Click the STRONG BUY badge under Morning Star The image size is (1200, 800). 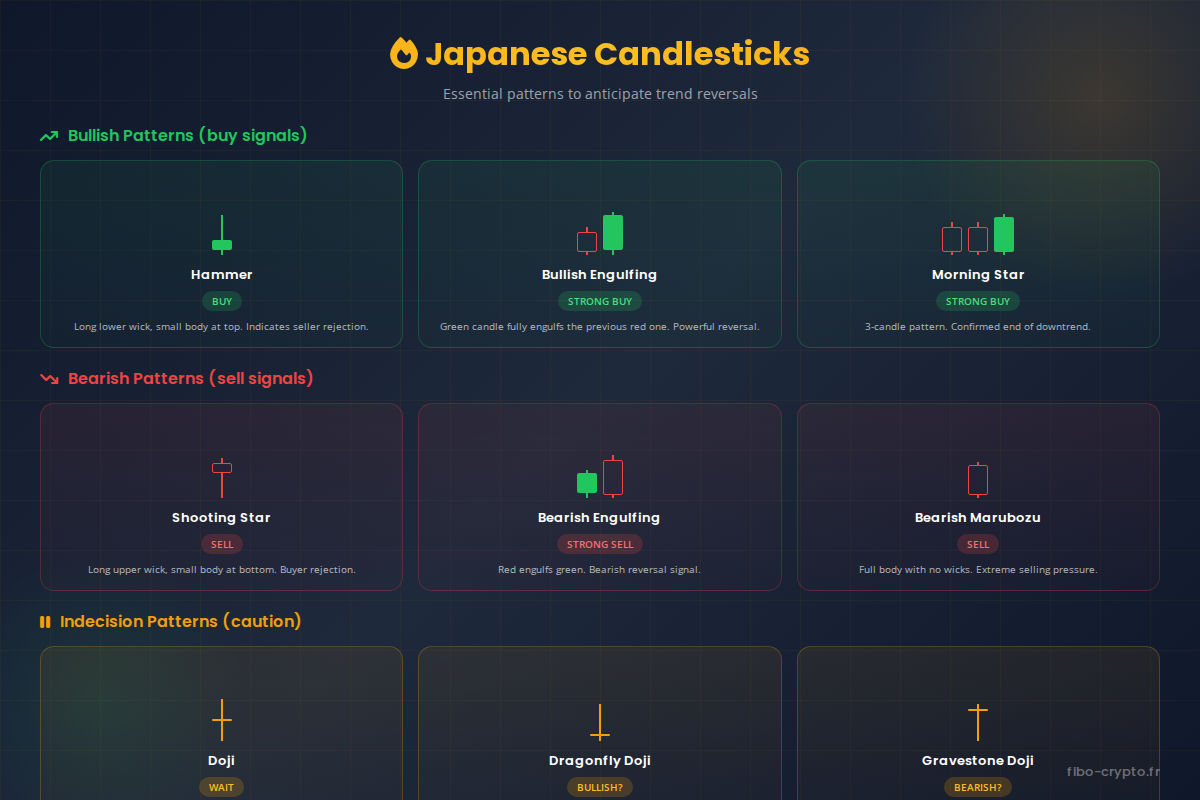(x=977, y=301)
